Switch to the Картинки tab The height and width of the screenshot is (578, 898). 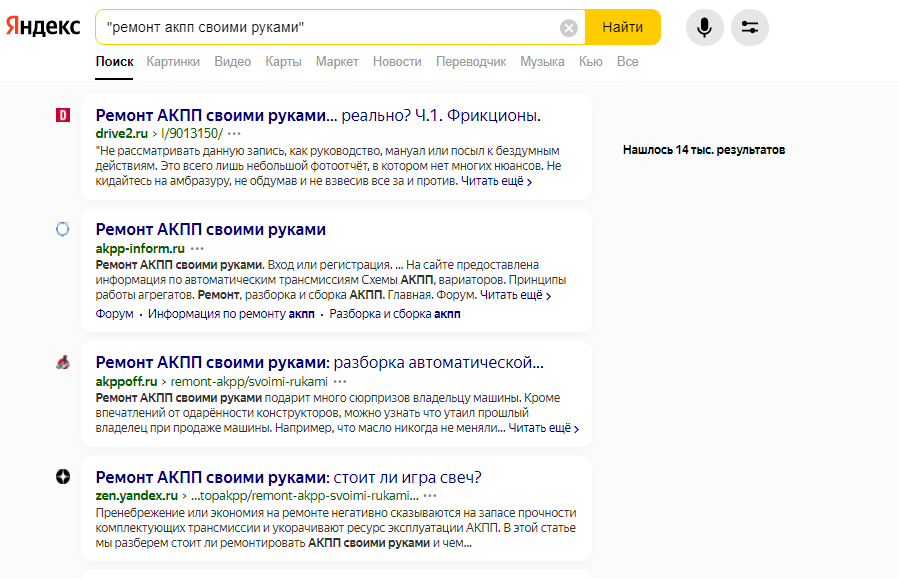click(173, 62)
